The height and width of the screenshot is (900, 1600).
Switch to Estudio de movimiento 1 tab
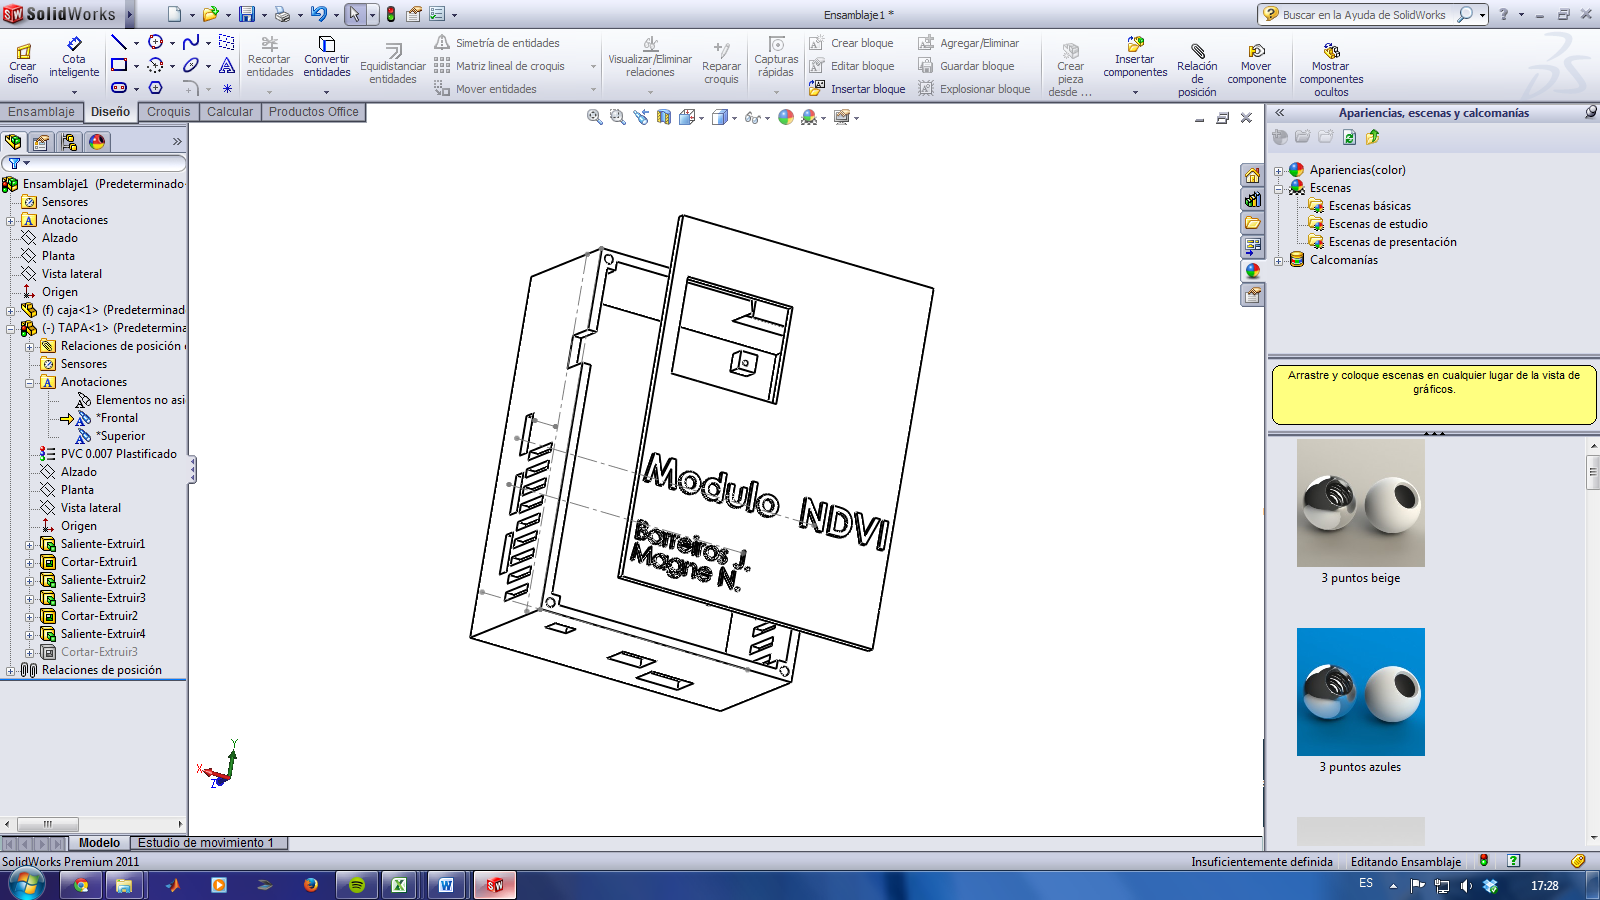tap(206, 843)
